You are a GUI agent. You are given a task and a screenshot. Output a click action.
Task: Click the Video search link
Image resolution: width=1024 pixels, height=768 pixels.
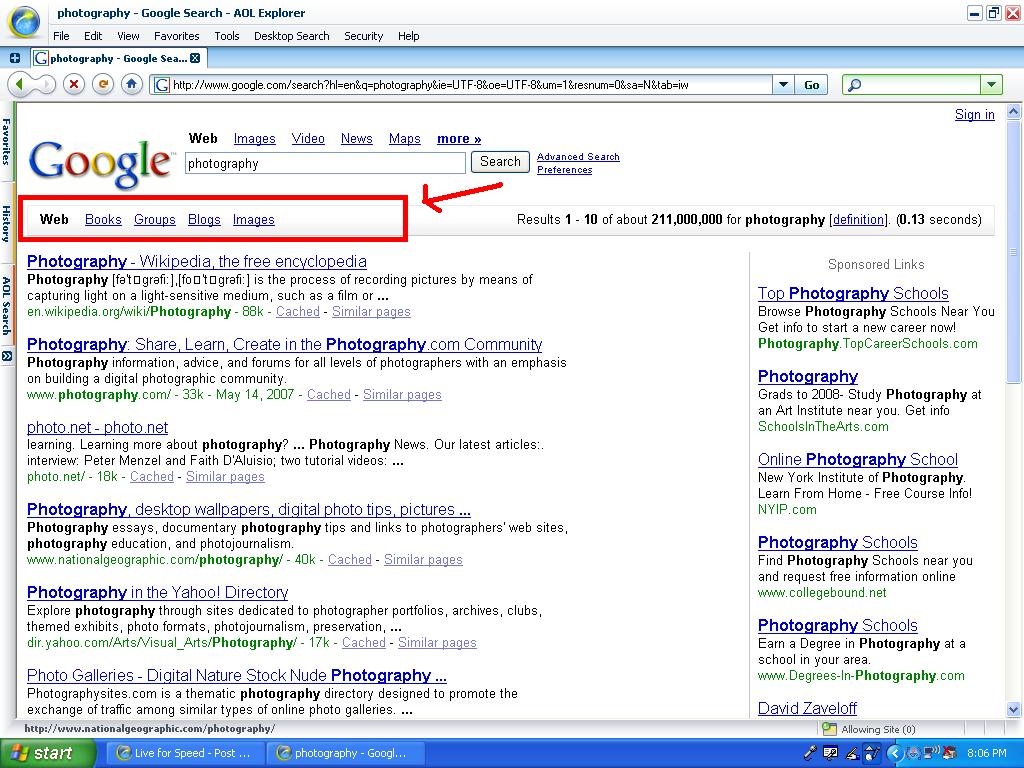tap(308, 138)
